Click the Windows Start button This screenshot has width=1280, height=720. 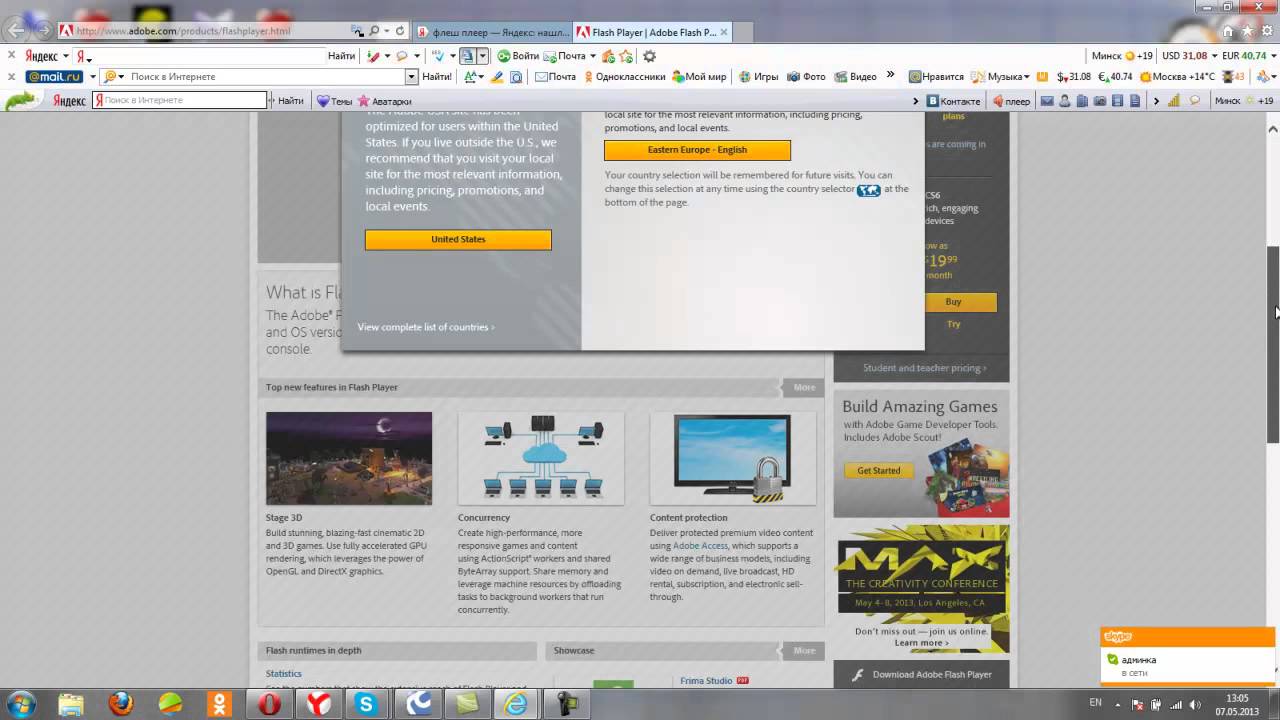(x=22, y=704)
